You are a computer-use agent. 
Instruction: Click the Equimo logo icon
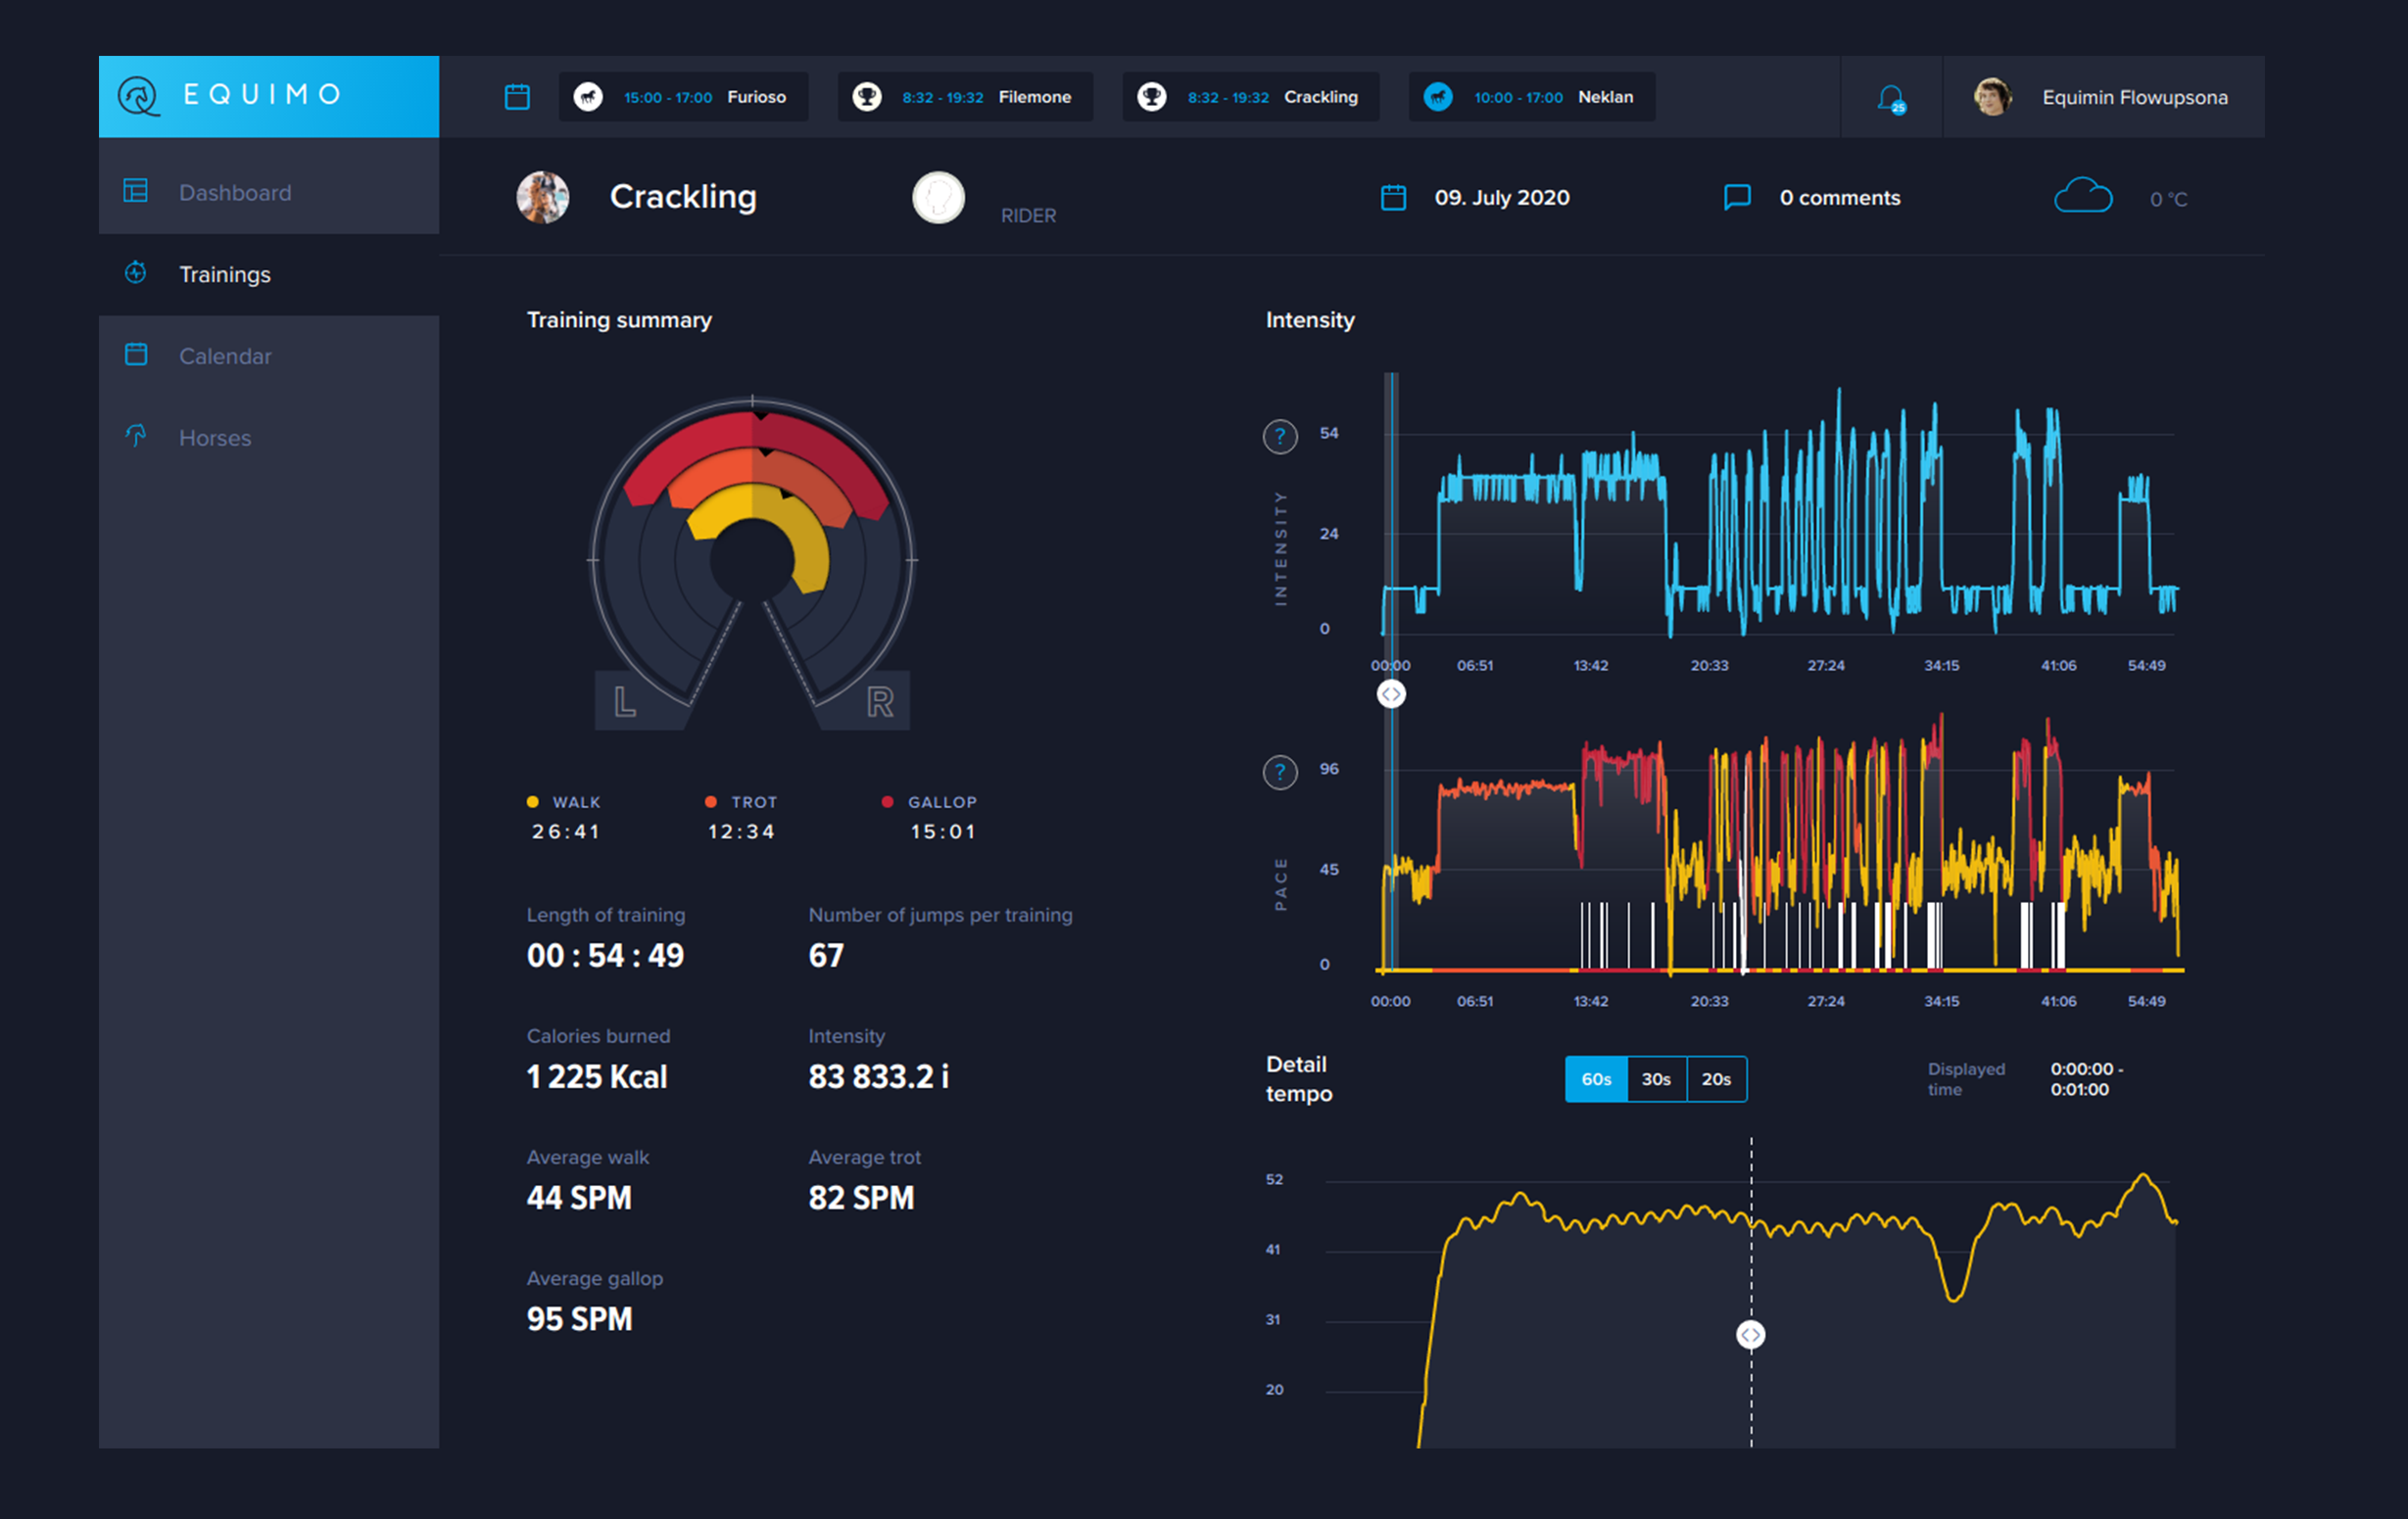(x=138, y=96)
